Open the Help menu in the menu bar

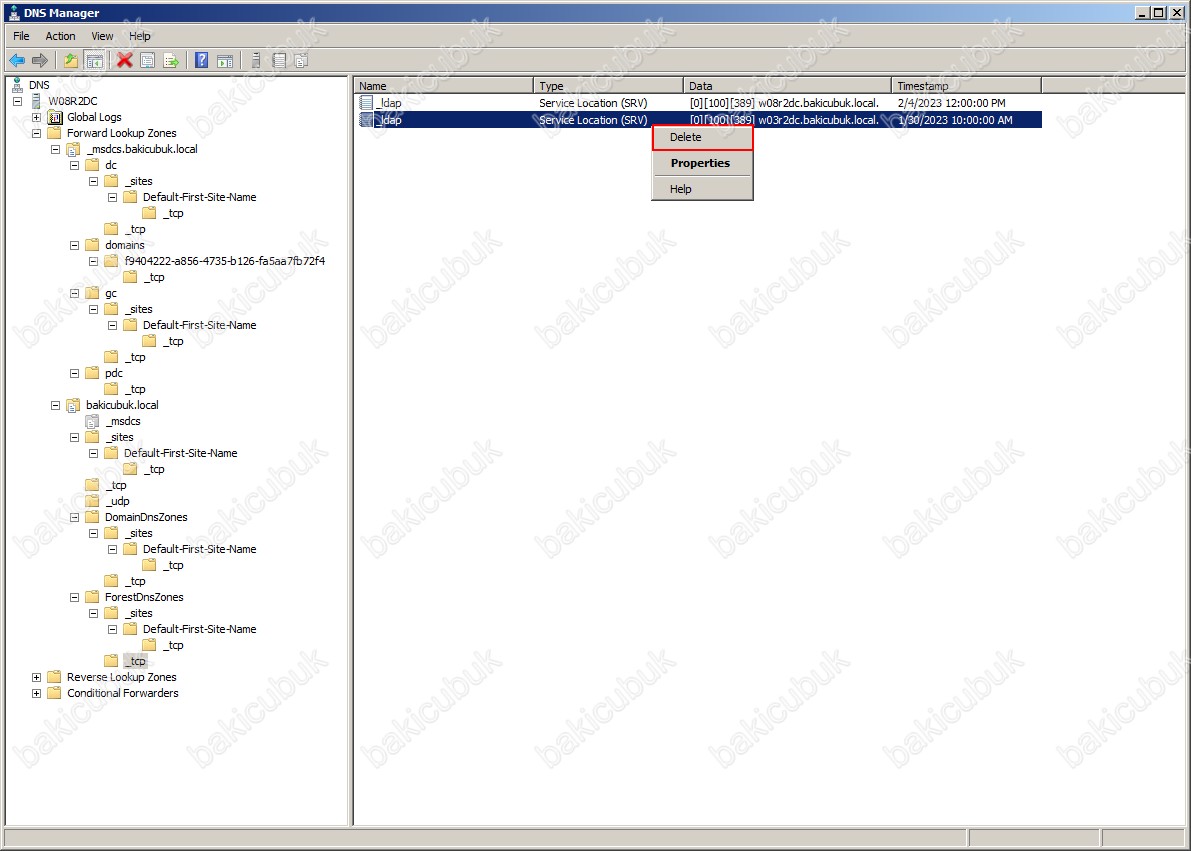pos(140,36)
